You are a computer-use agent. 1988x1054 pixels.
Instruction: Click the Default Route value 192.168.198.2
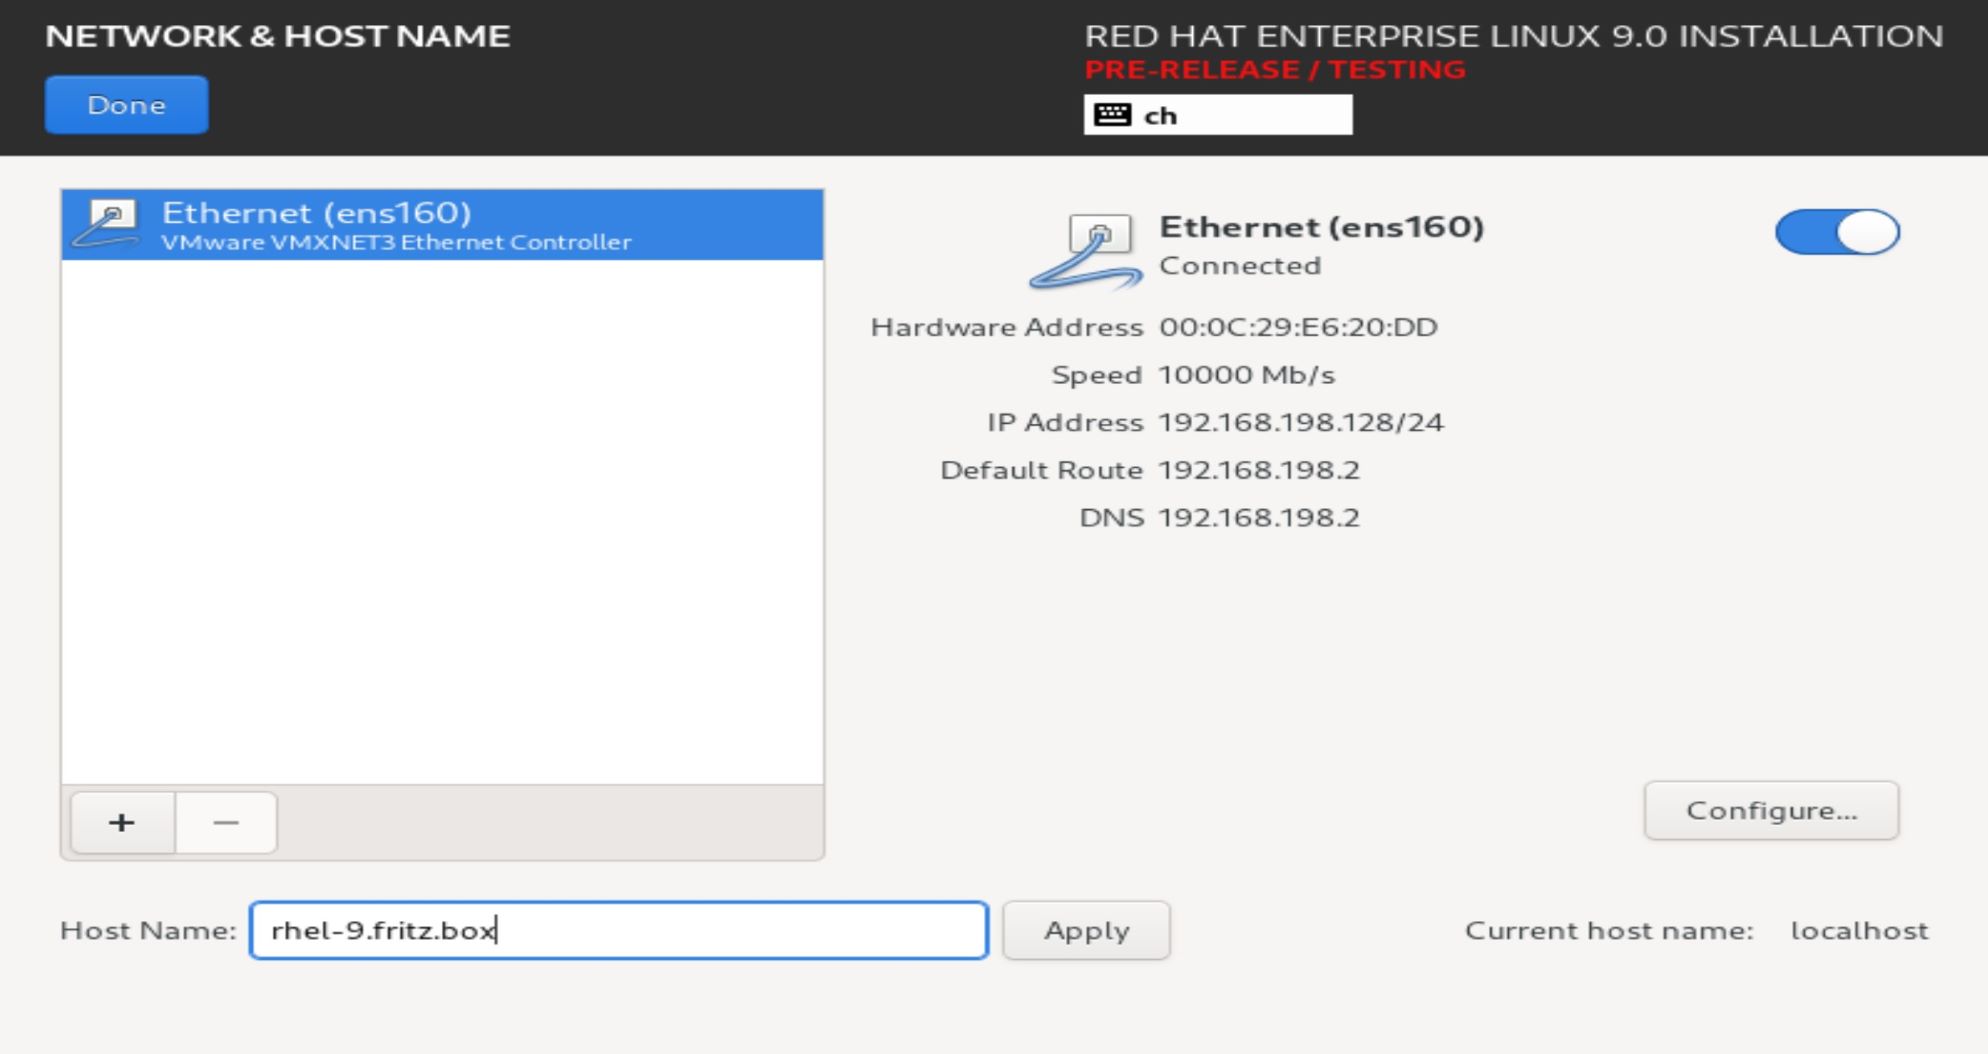tap(1259, 470)
